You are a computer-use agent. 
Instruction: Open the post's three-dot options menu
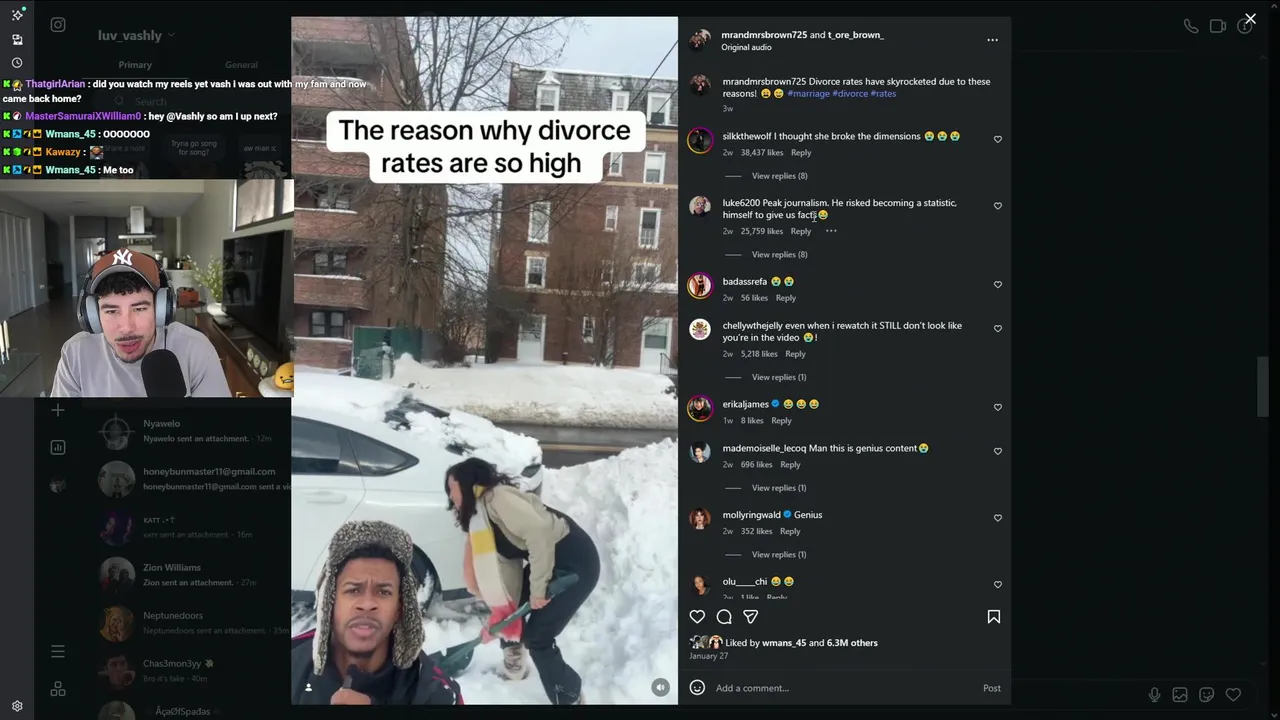tap(992, 40)
